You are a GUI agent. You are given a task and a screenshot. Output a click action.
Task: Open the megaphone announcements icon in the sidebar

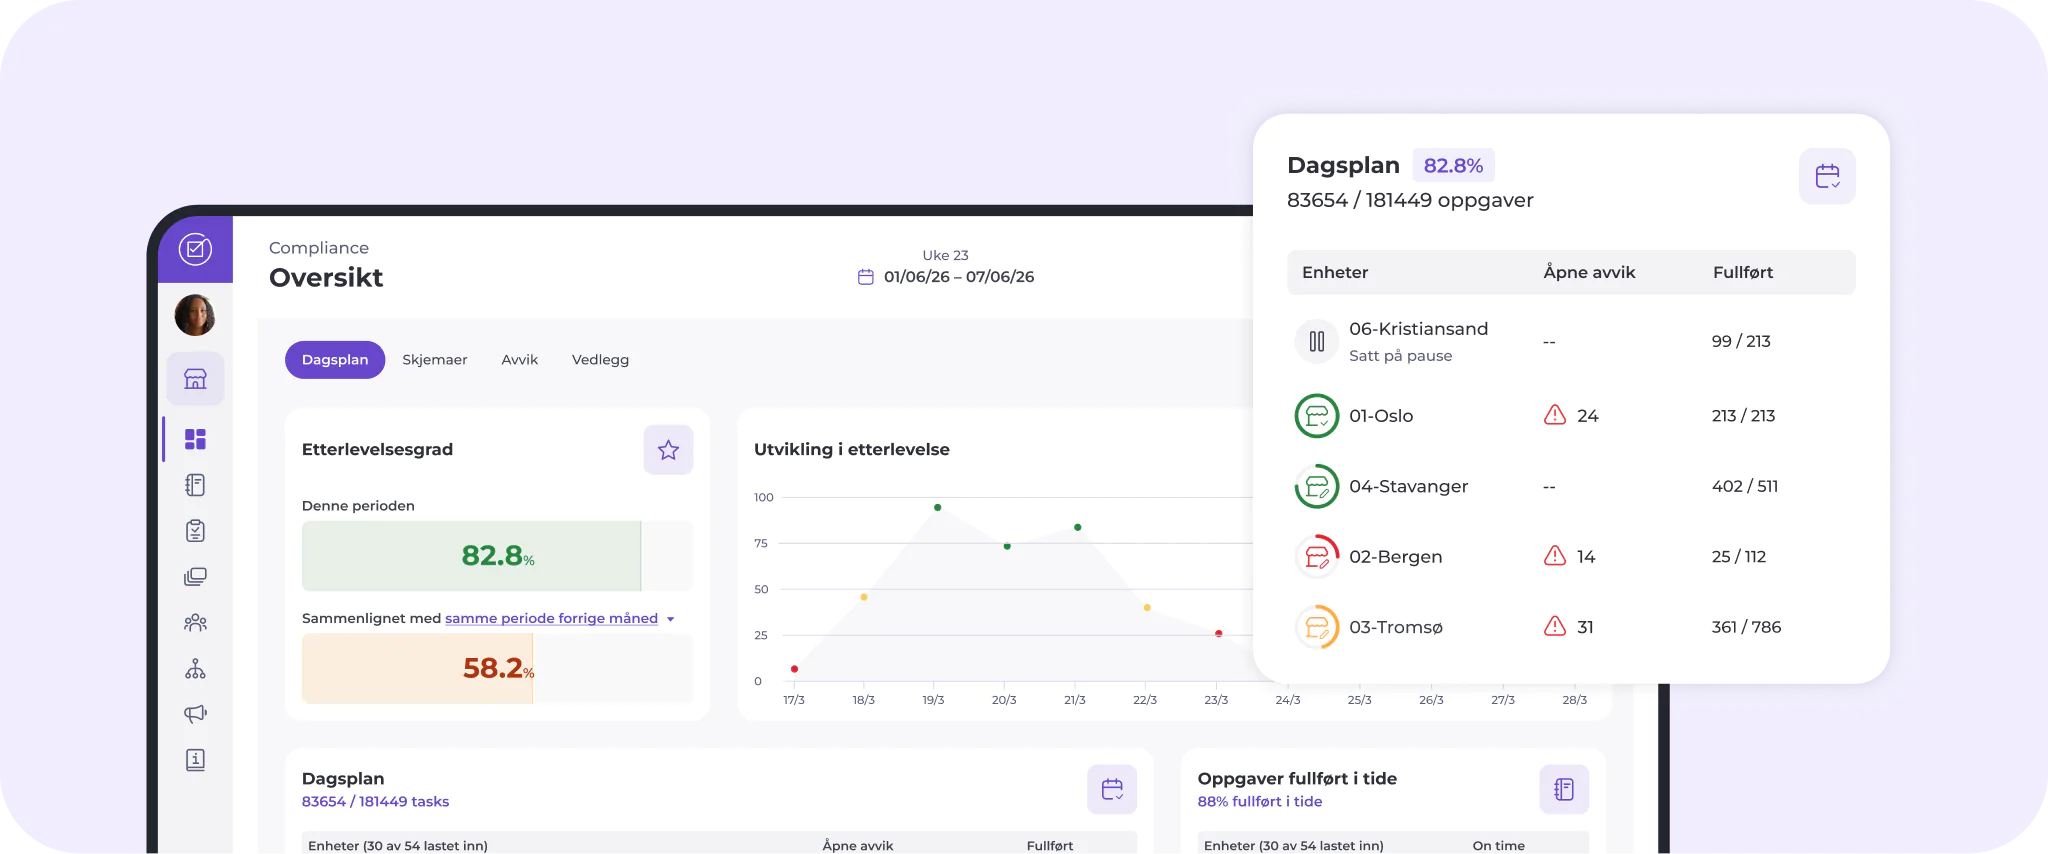pos(195,714)
